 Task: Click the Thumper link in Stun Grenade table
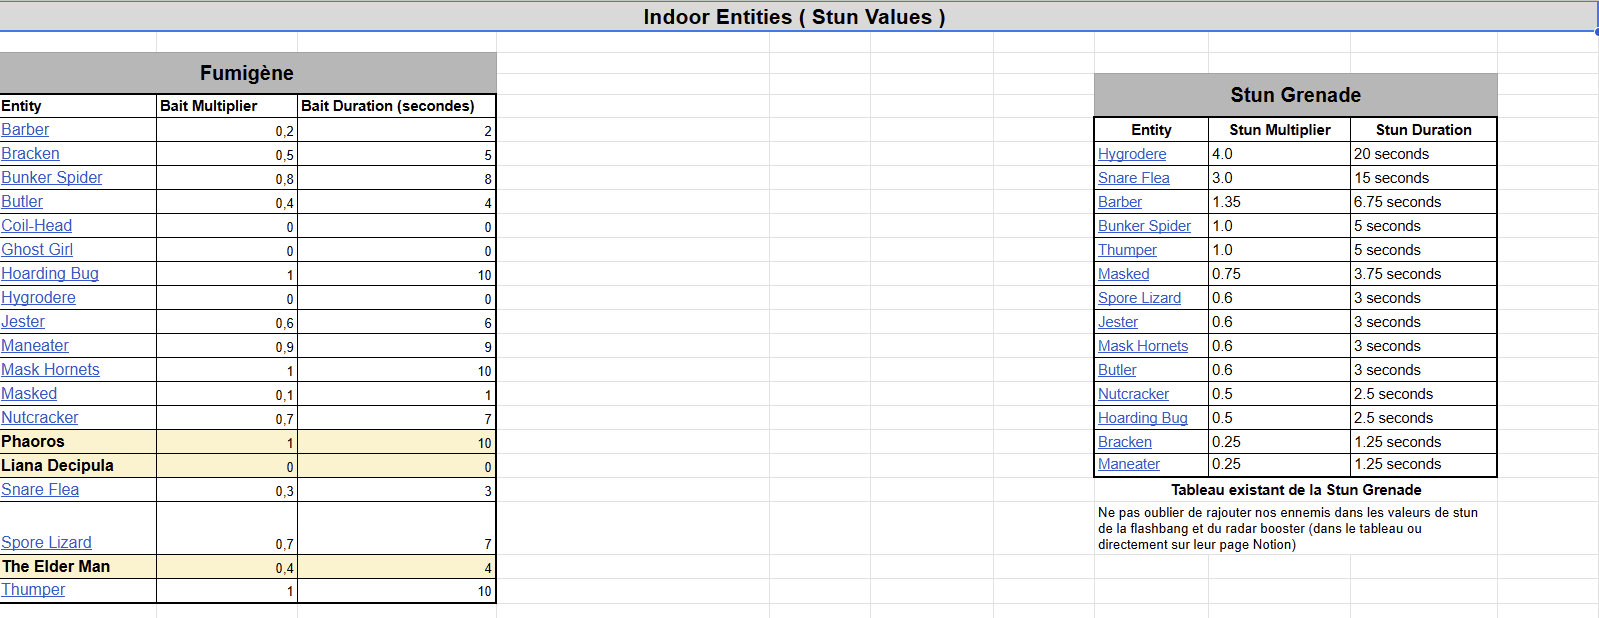1127,250
